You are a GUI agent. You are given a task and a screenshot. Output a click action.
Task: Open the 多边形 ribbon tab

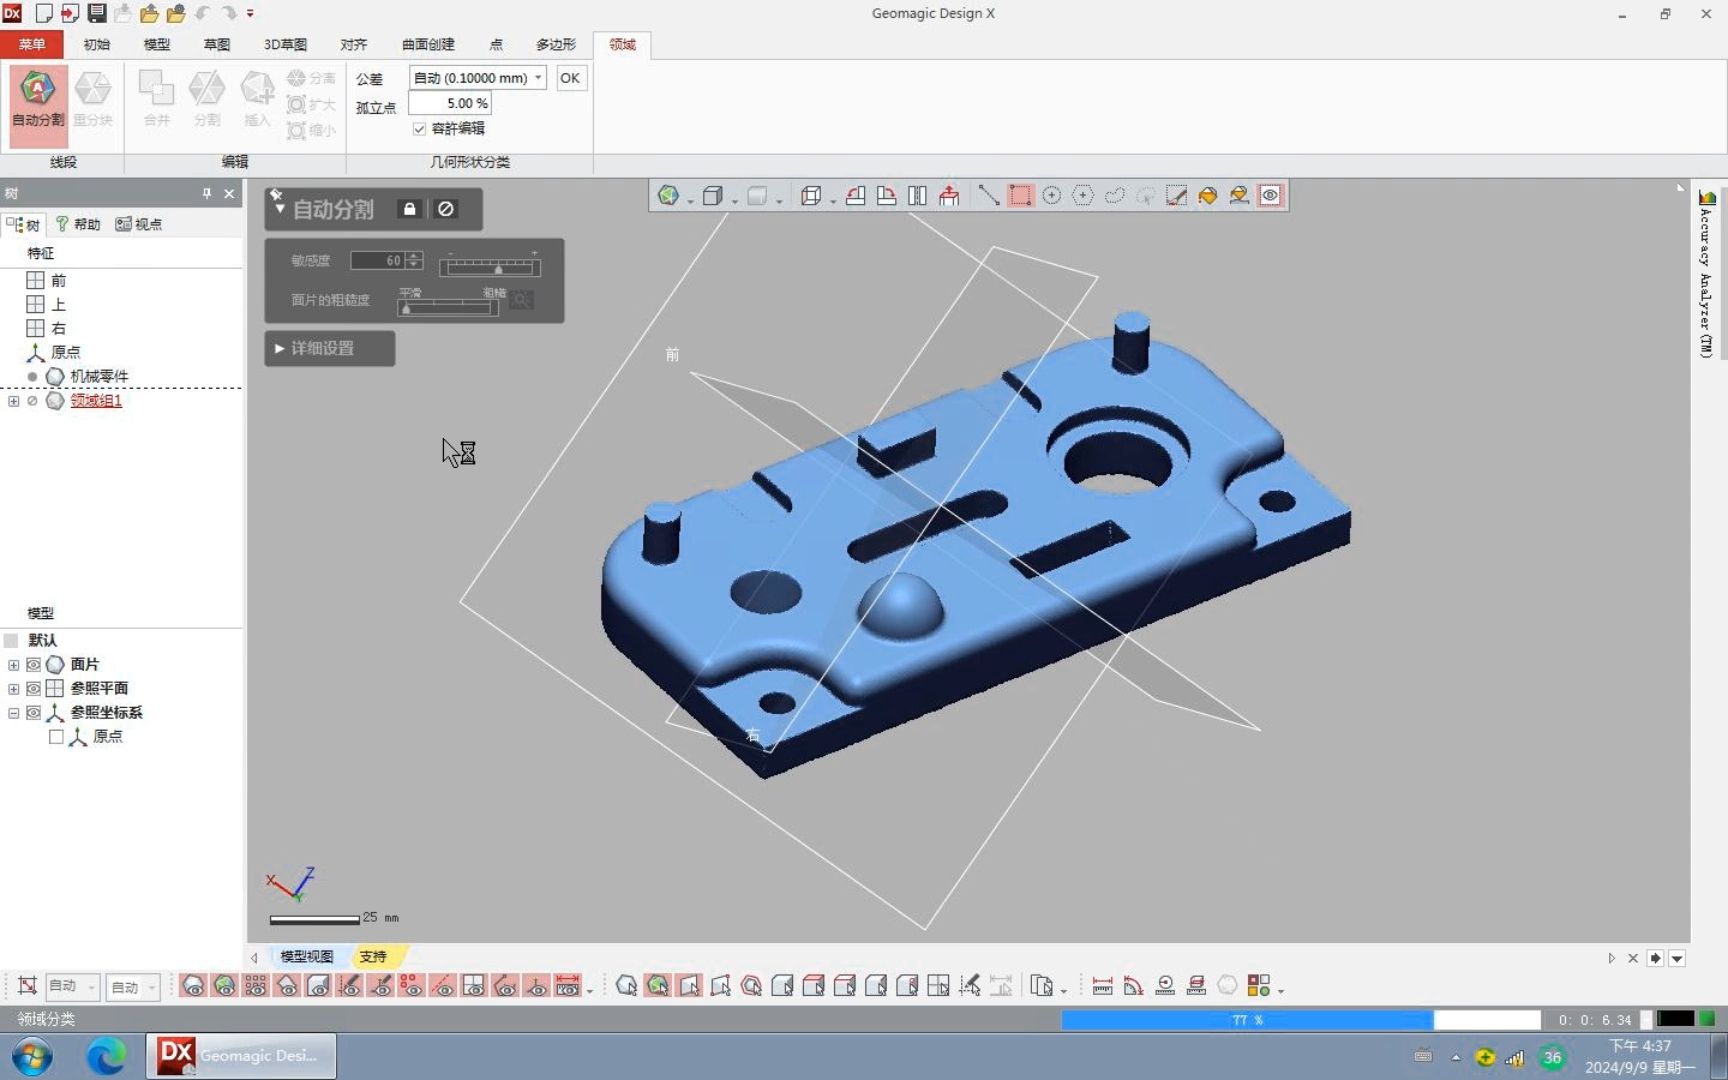[555, 45]
